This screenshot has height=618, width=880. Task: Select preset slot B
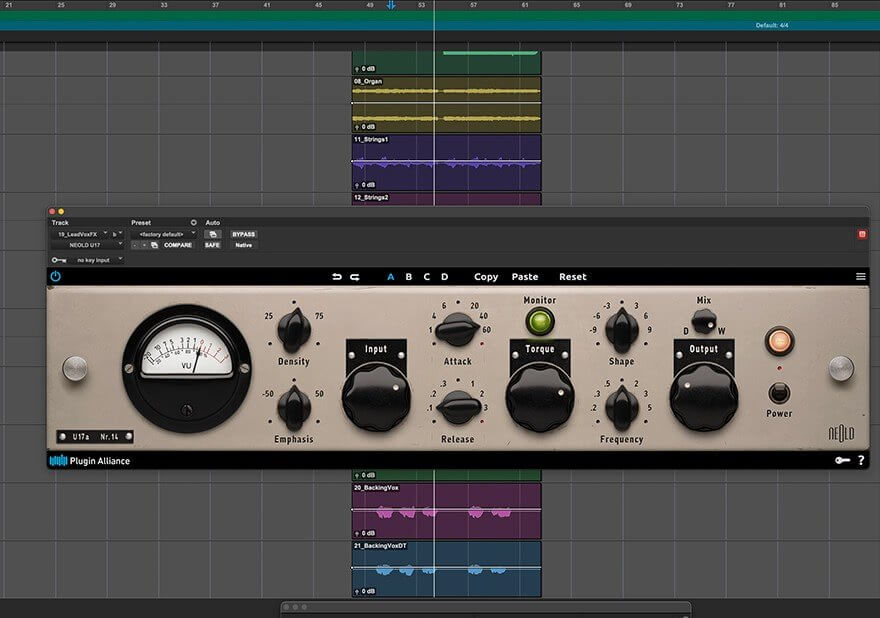coord(408,277)
